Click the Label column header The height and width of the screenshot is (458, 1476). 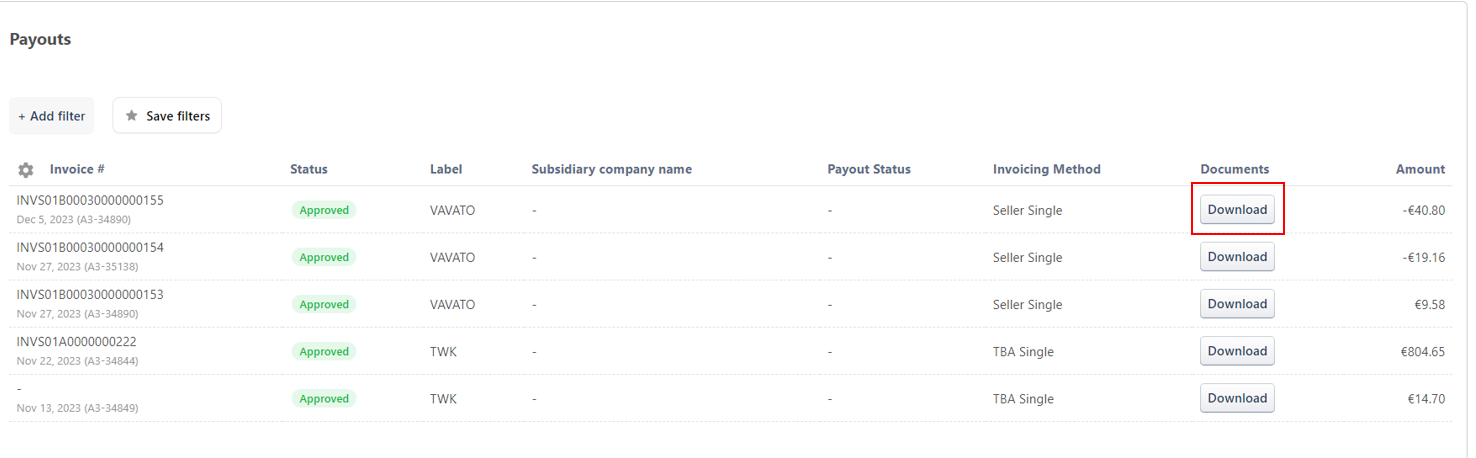coord(446,169)
